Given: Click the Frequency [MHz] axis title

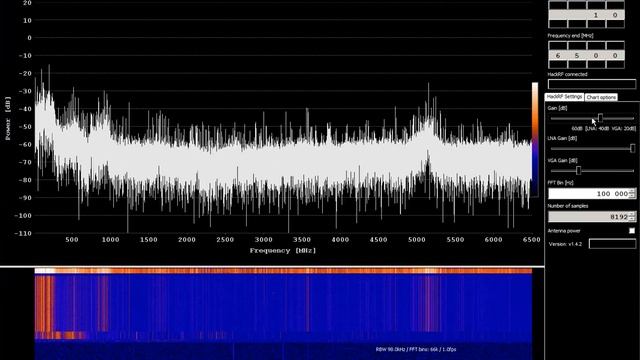Looking at the screenshot, I should pos(283,251).
